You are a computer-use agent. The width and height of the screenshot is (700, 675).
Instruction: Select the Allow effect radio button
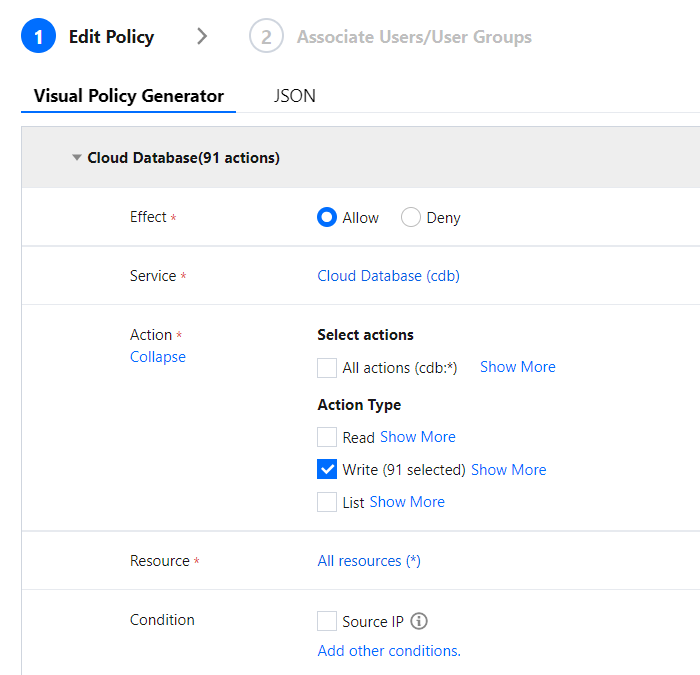coord(327,217)
